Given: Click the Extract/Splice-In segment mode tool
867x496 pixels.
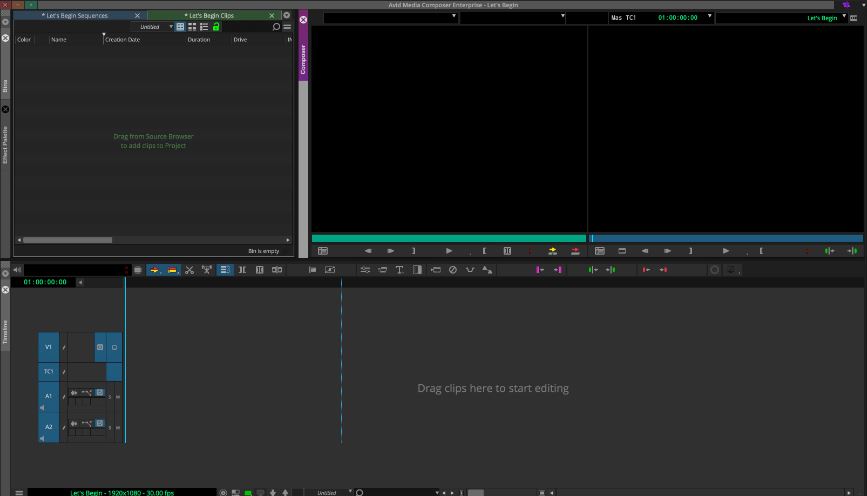Looking at the screenshot, I should point(154,270).
